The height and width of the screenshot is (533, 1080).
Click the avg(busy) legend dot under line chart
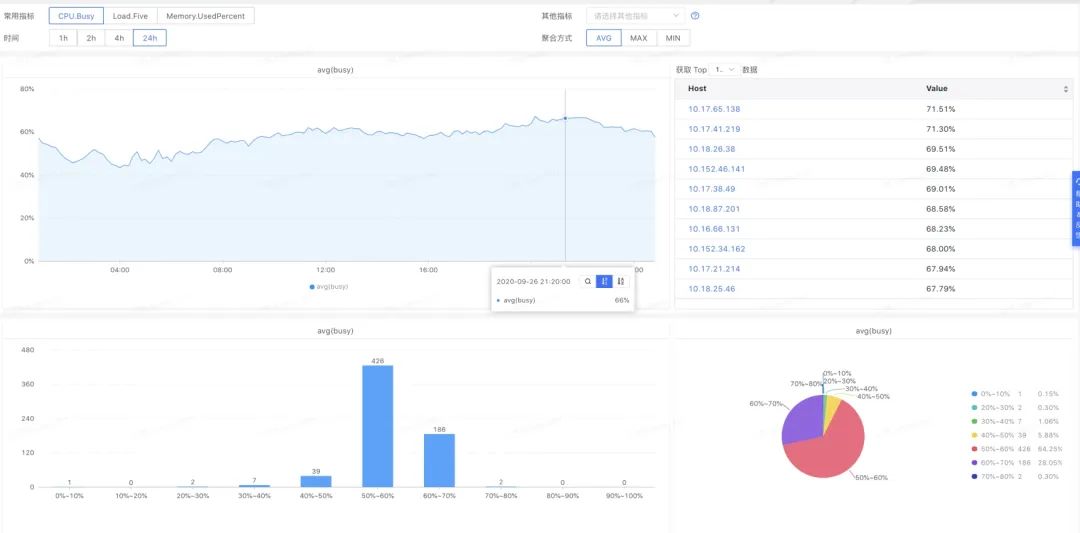tap(312, 287)
